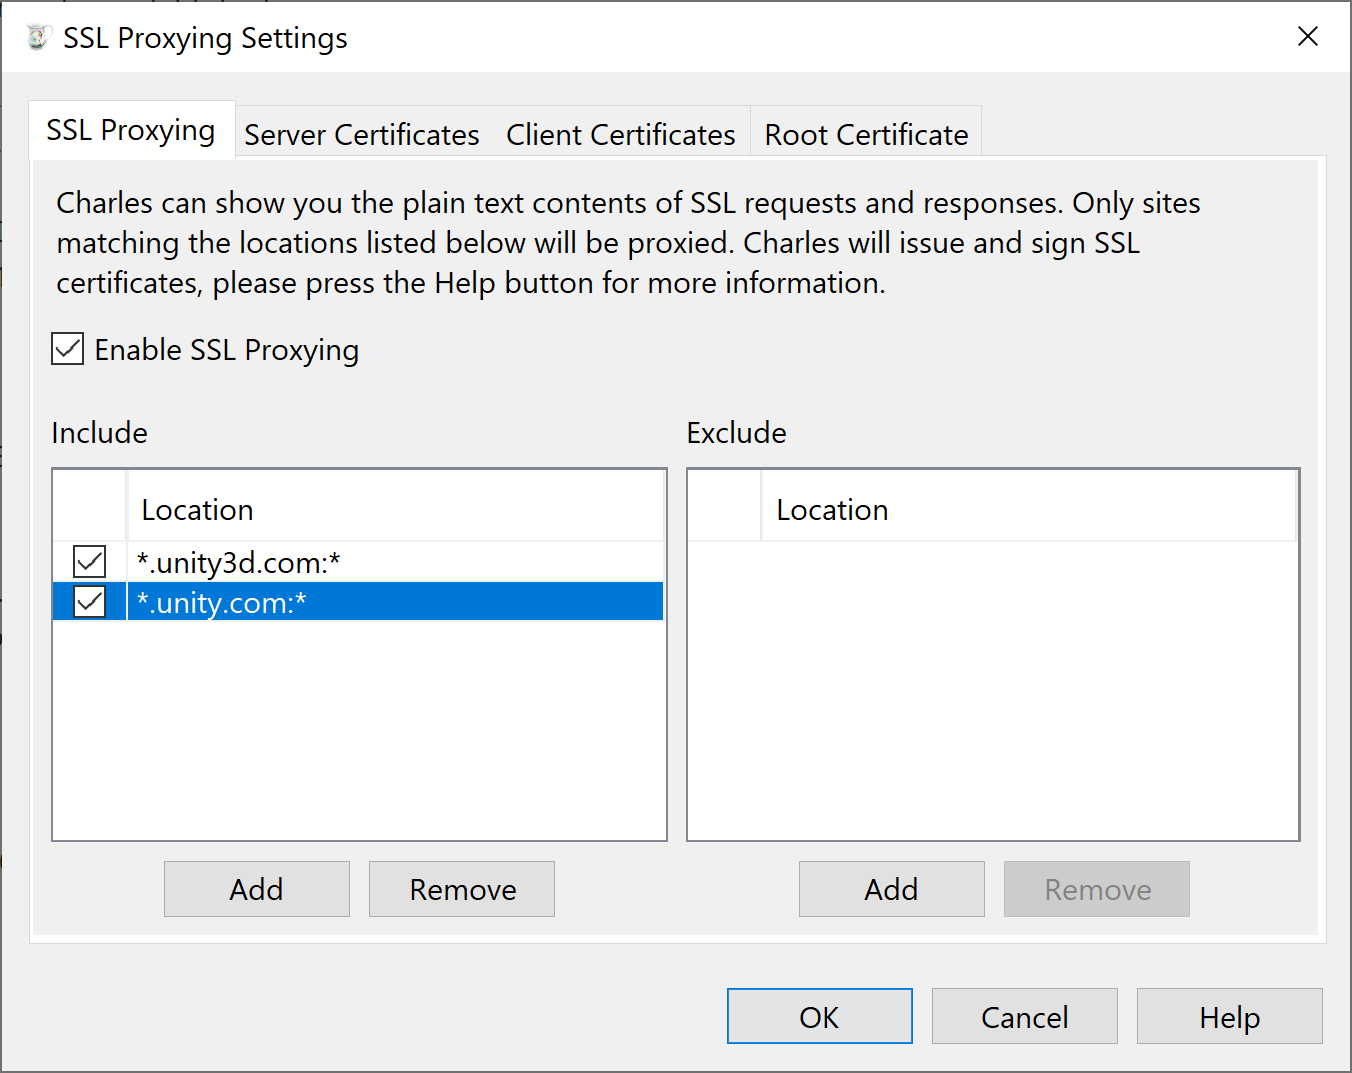Select the *.unity3d.com:* row
Image resolution: width=1352 pixels, height=1073 pixels.
click(x=358, y=562)
